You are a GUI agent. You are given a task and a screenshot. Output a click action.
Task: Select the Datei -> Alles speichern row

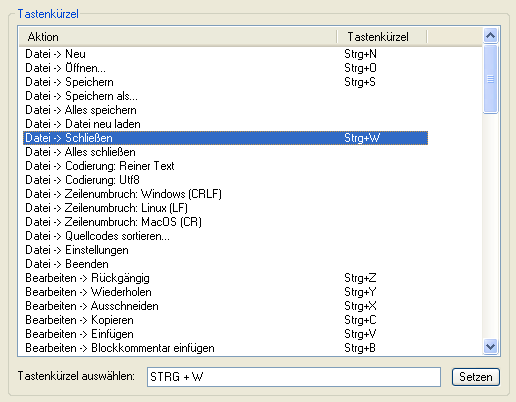point(225,110)
